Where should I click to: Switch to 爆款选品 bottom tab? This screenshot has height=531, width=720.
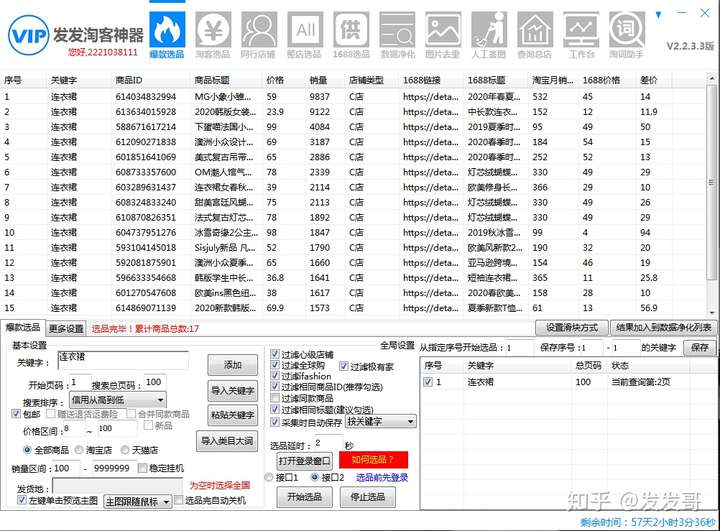(23, 328)
